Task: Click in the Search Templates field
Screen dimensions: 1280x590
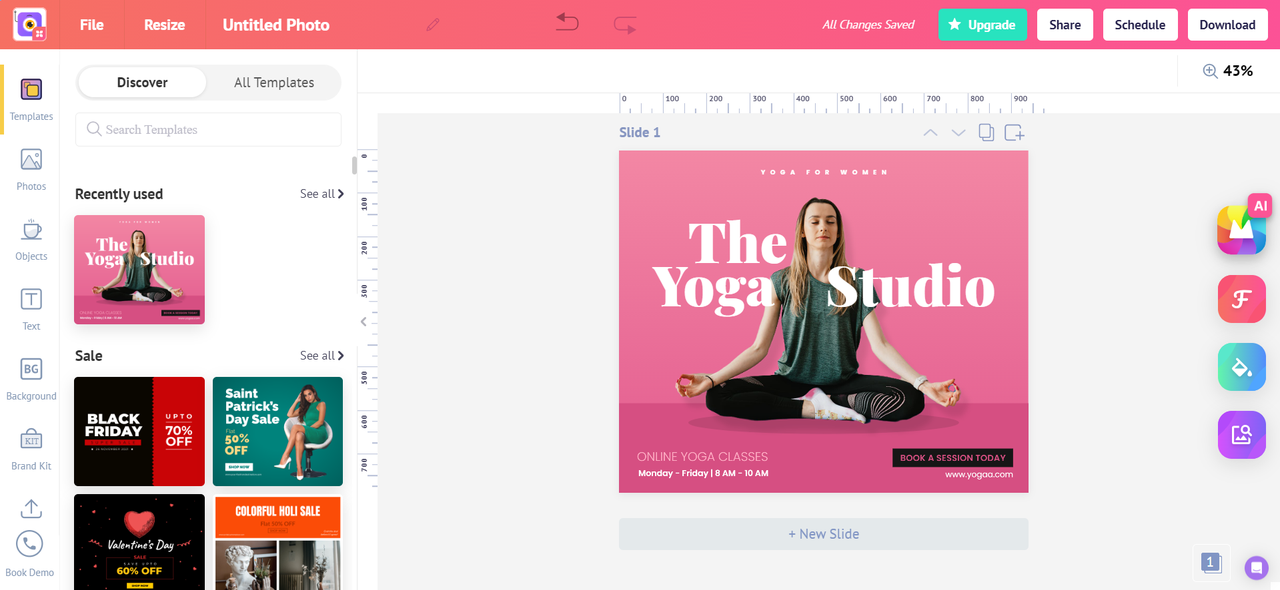Action: (x=208, y=130)
